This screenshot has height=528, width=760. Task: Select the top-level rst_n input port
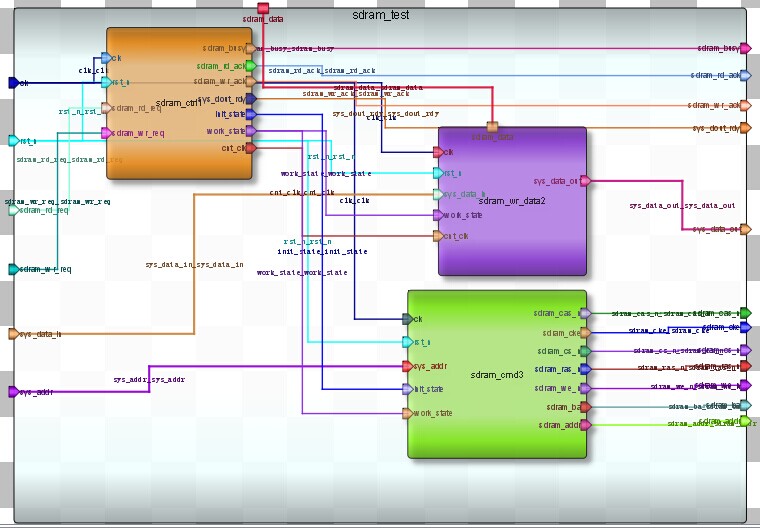(x=14, y=141)
